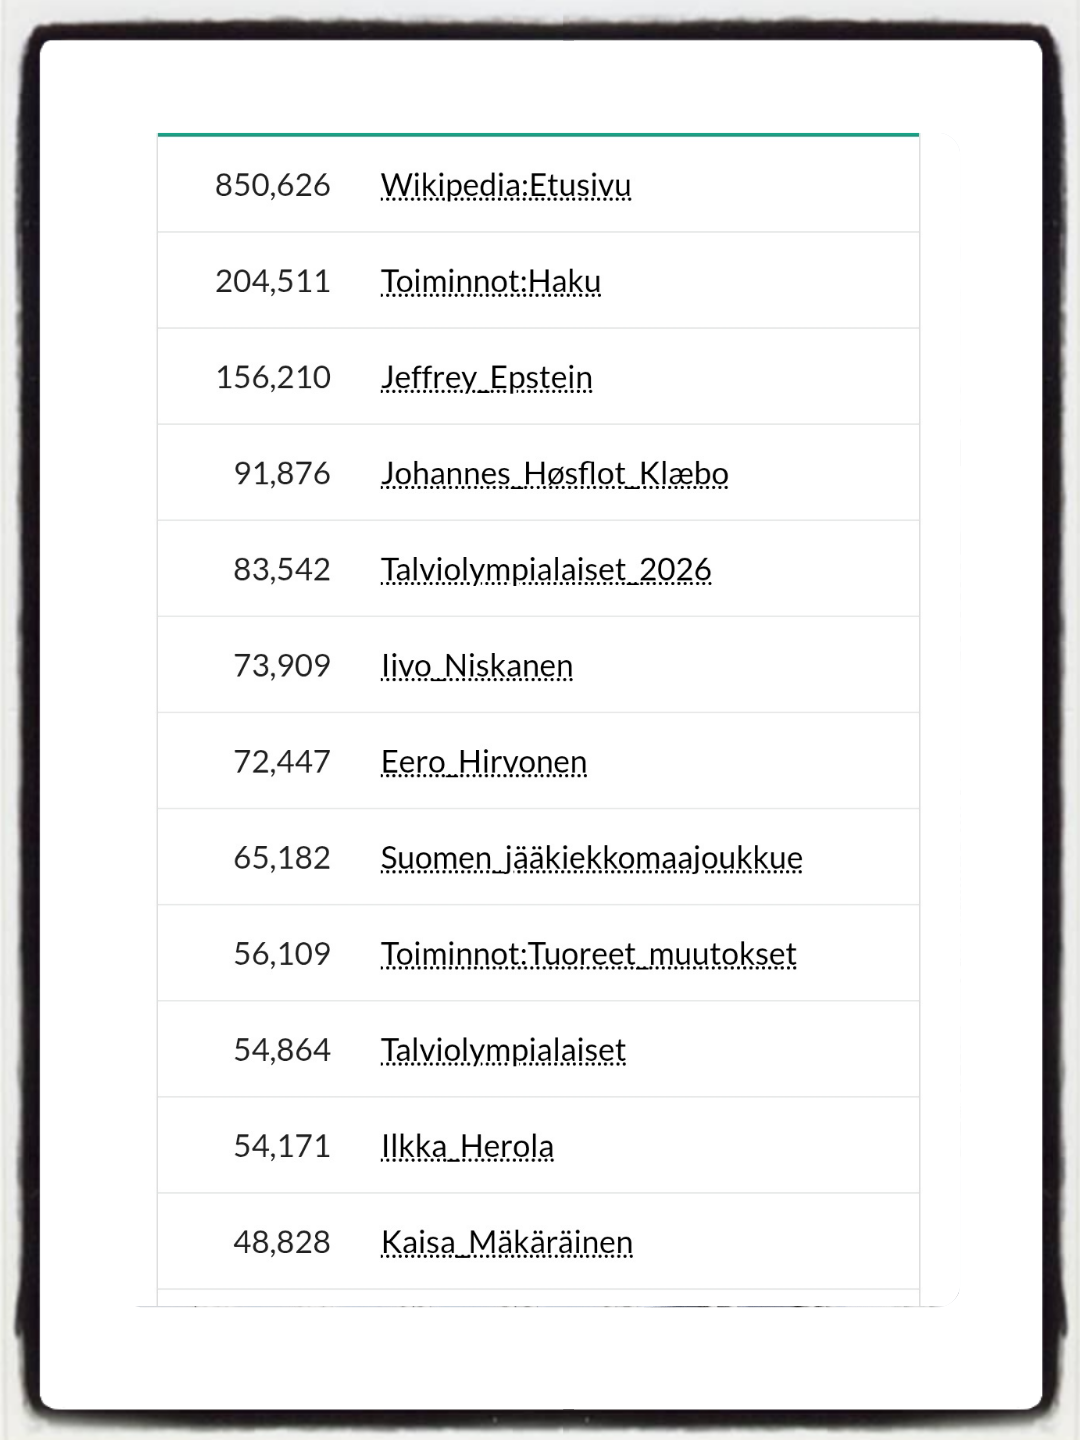Screen dimensions: 1080x1440
Task: Open the Ilkka_Herola link
Action: 467,1146
